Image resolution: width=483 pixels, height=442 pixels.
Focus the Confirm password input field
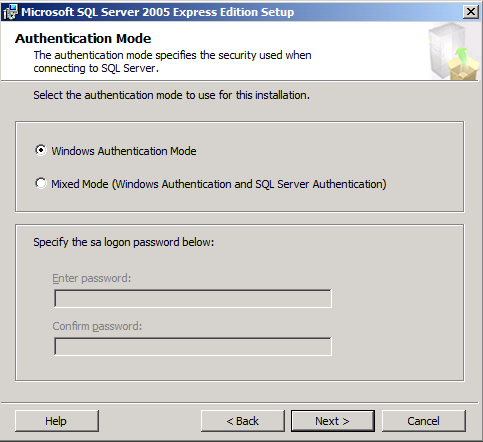coord(193,346)
